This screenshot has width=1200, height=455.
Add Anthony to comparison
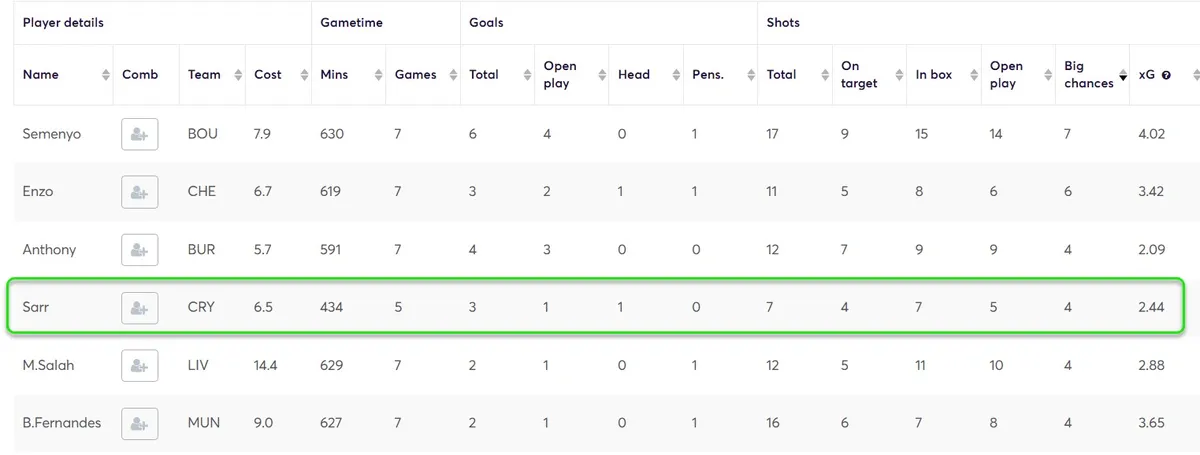coord(140,250)
